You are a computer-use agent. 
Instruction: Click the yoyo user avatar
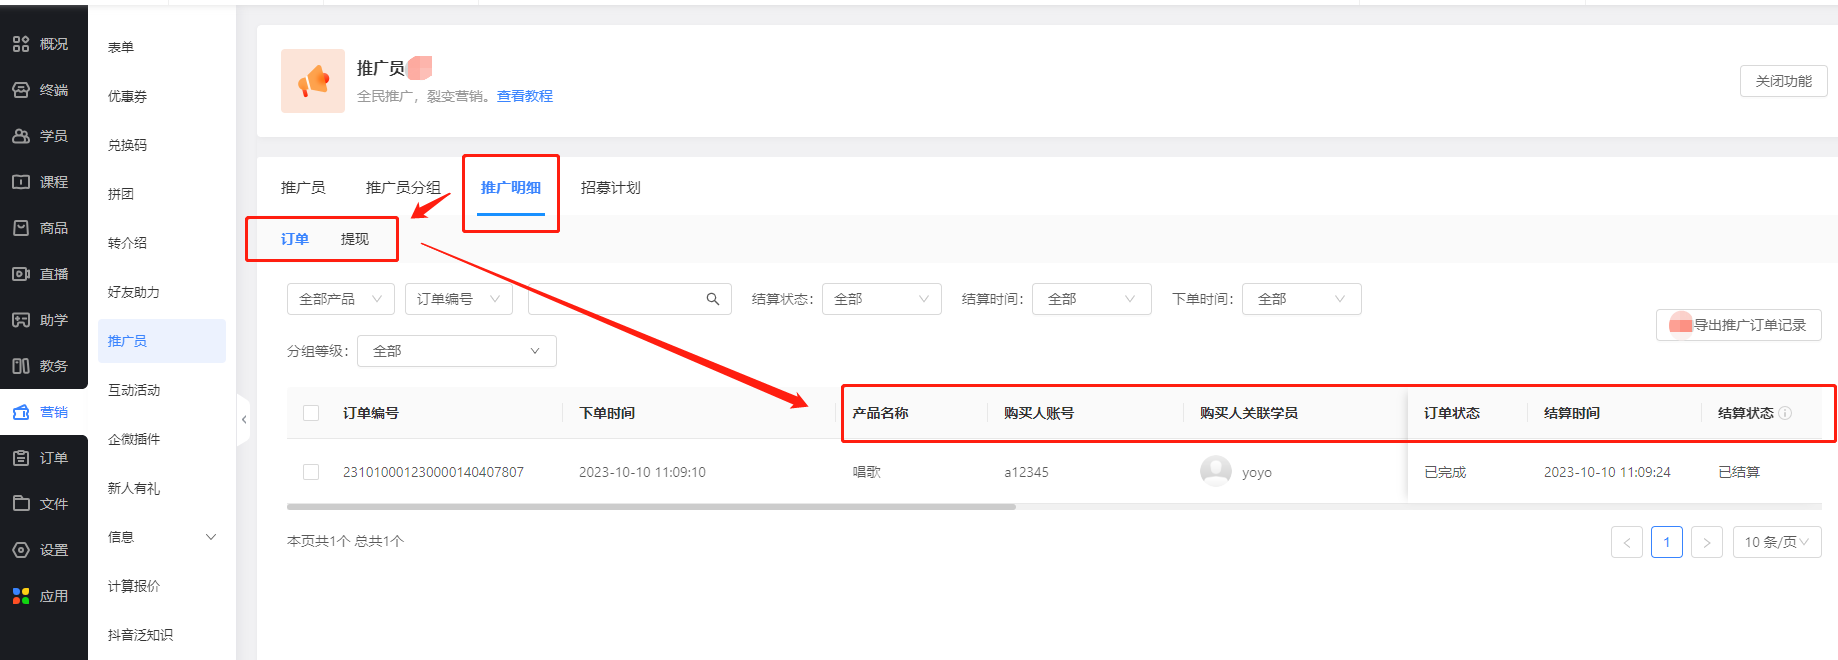click(x=1216, y=471)
